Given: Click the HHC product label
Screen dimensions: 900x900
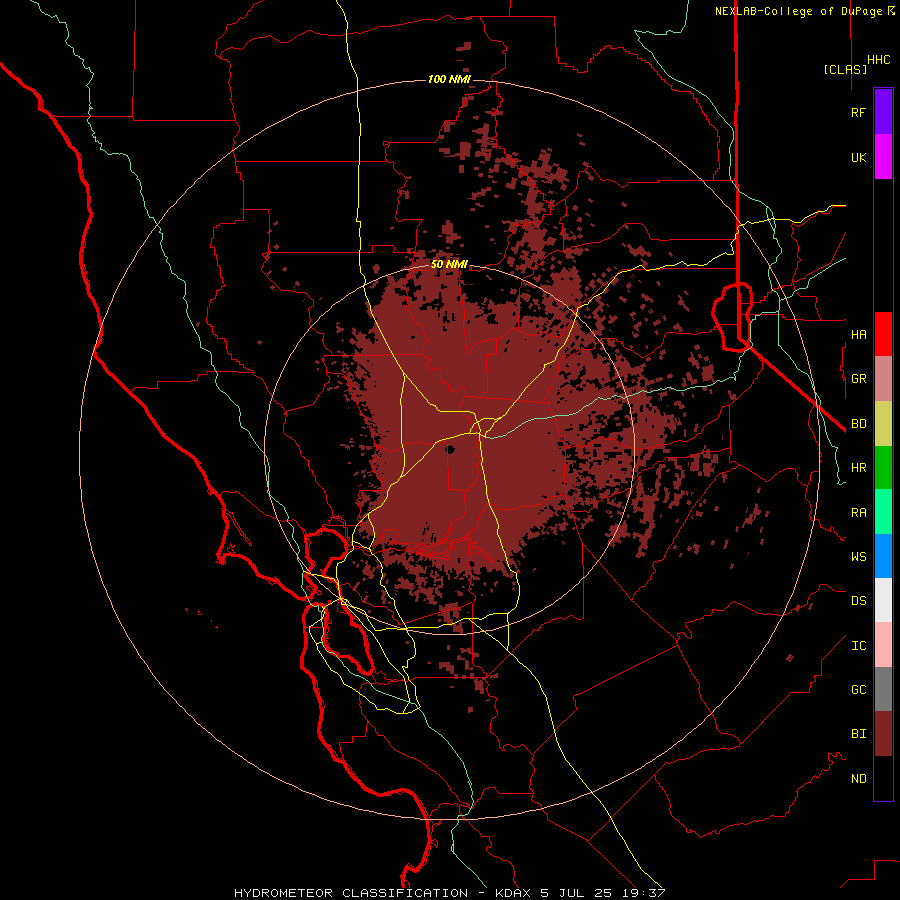Looking at the screenshot, I should [878, 60].
